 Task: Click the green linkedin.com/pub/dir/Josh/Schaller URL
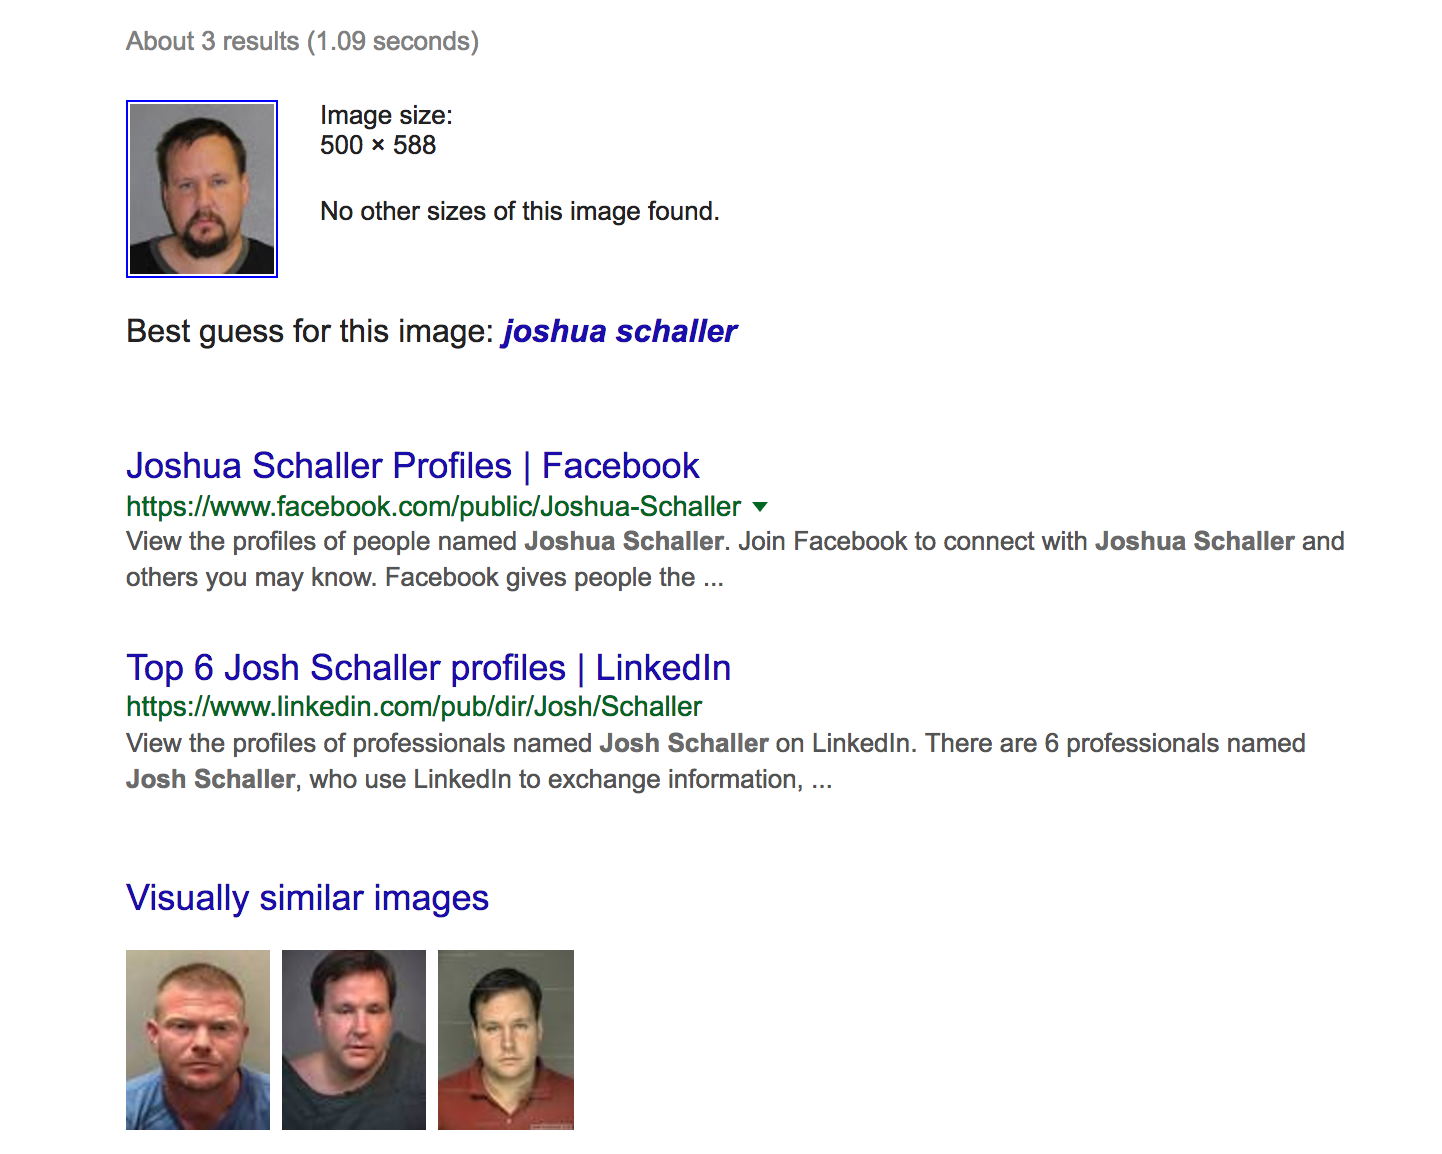414,707
